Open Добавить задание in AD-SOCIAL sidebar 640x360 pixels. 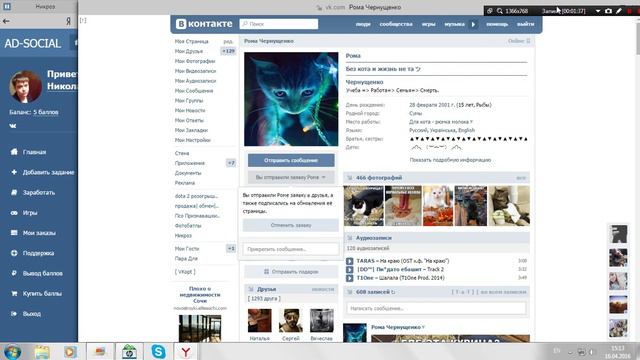coord(48,172)
